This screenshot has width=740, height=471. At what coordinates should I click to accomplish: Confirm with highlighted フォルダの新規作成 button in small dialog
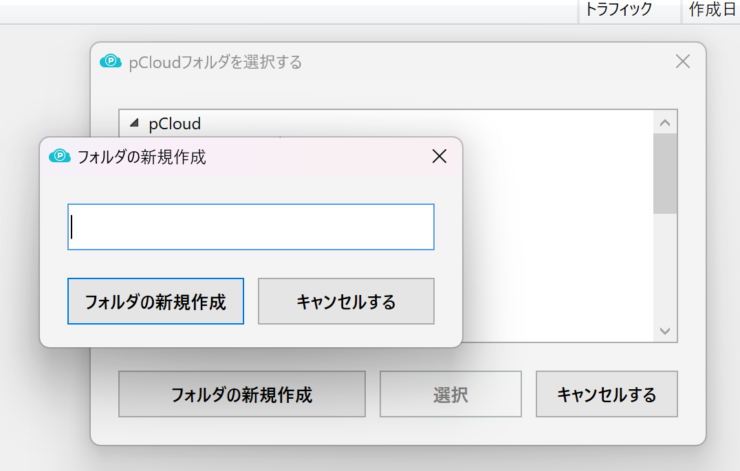pyautogui.click(x=156, y=301)
